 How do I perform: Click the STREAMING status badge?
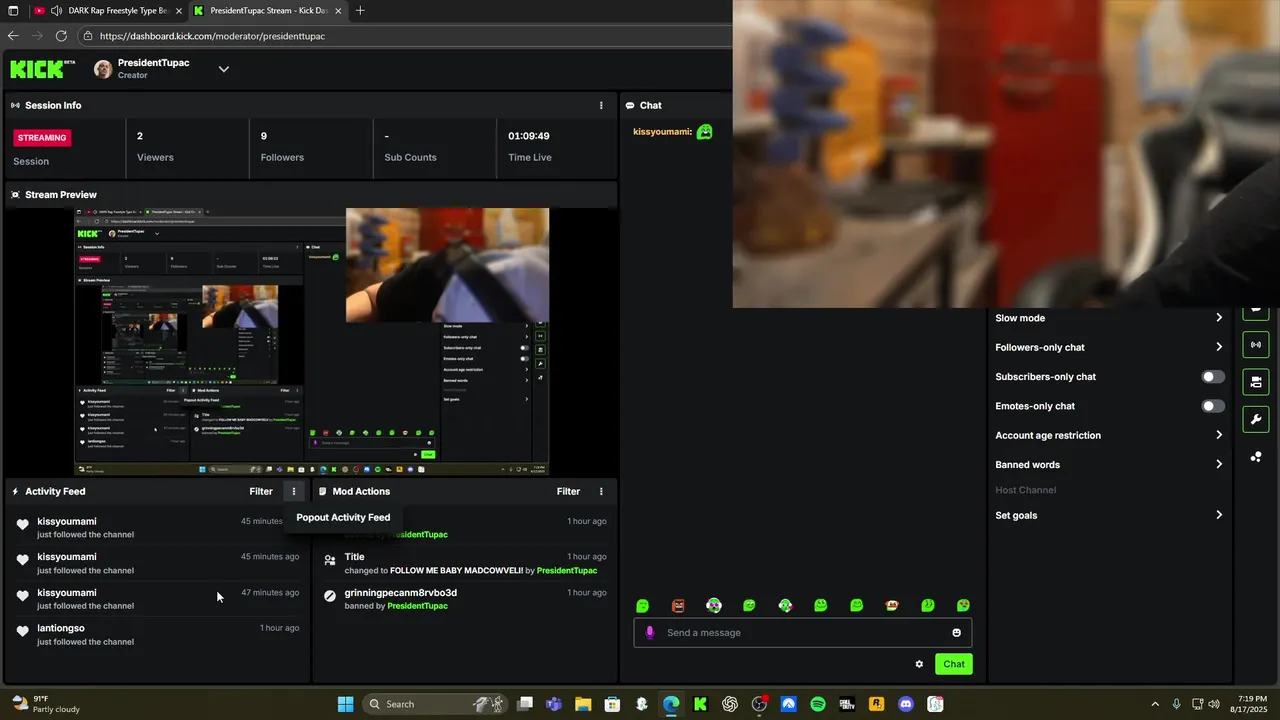tap(42, 138)
